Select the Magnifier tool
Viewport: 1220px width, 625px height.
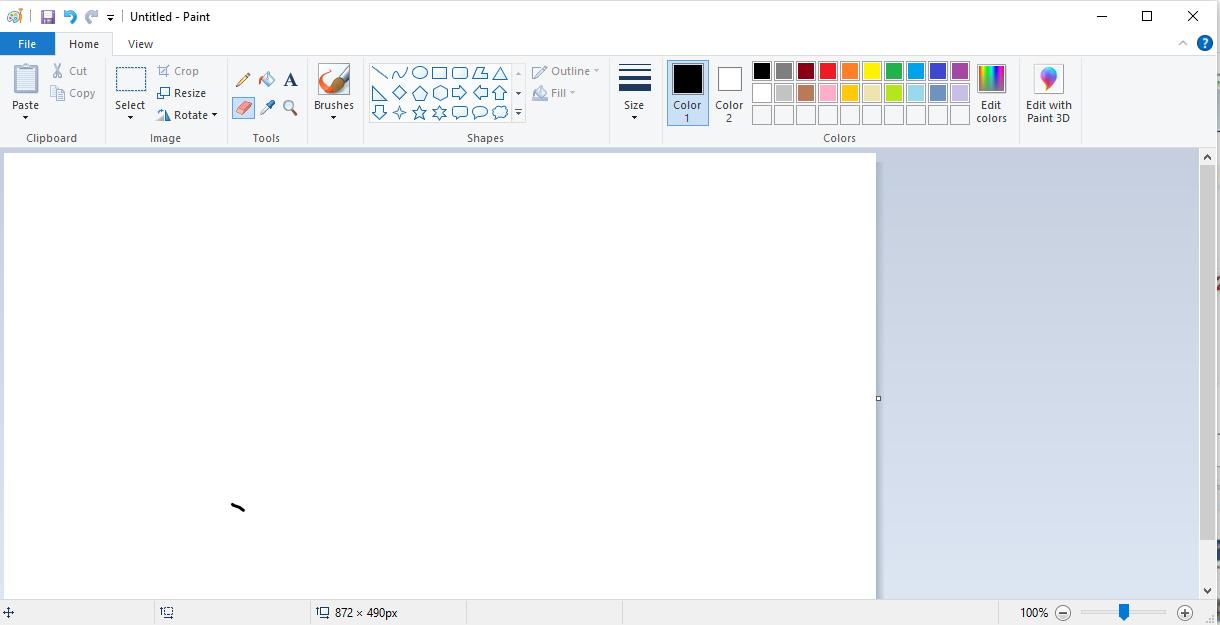click(290, 108)
